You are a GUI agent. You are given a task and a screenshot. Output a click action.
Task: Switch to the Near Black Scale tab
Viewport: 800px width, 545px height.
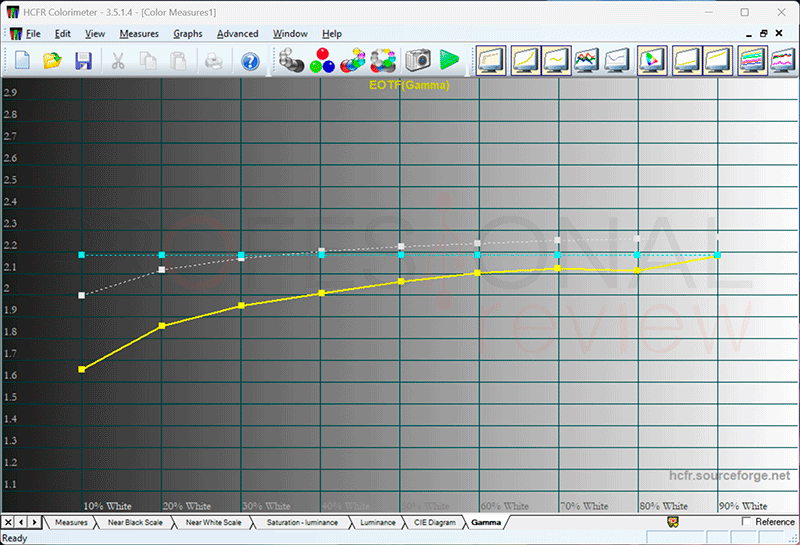pos(135,523)
